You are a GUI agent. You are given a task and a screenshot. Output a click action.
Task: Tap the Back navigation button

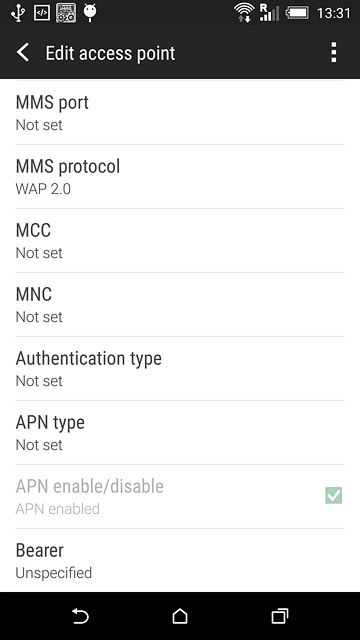pos(80,616)
